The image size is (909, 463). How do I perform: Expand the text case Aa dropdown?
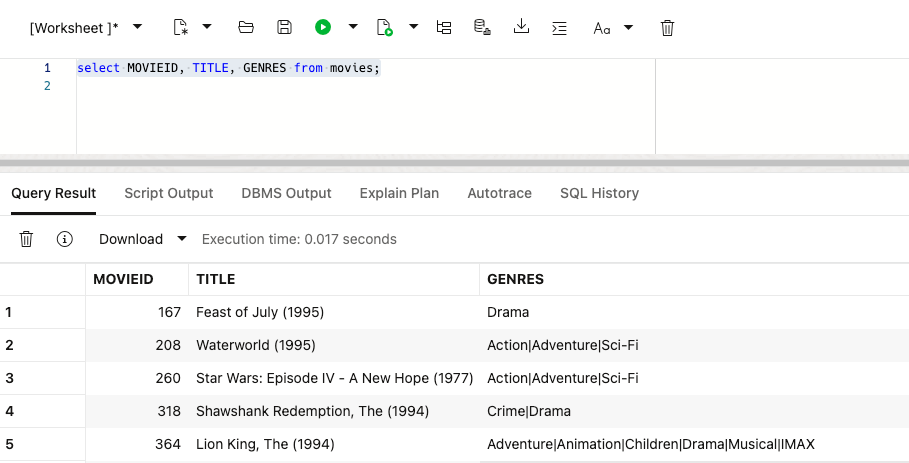click(628, 27)
